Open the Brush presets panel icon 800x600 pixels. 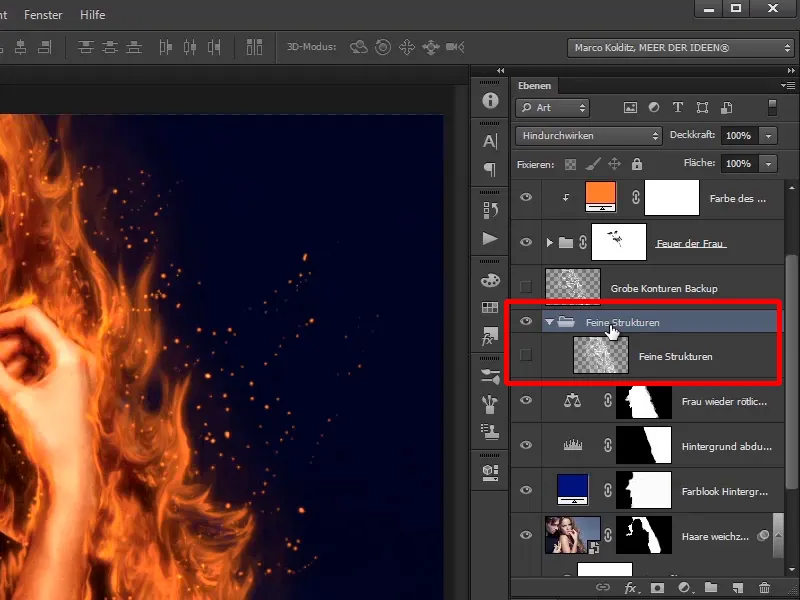point(490,377)
